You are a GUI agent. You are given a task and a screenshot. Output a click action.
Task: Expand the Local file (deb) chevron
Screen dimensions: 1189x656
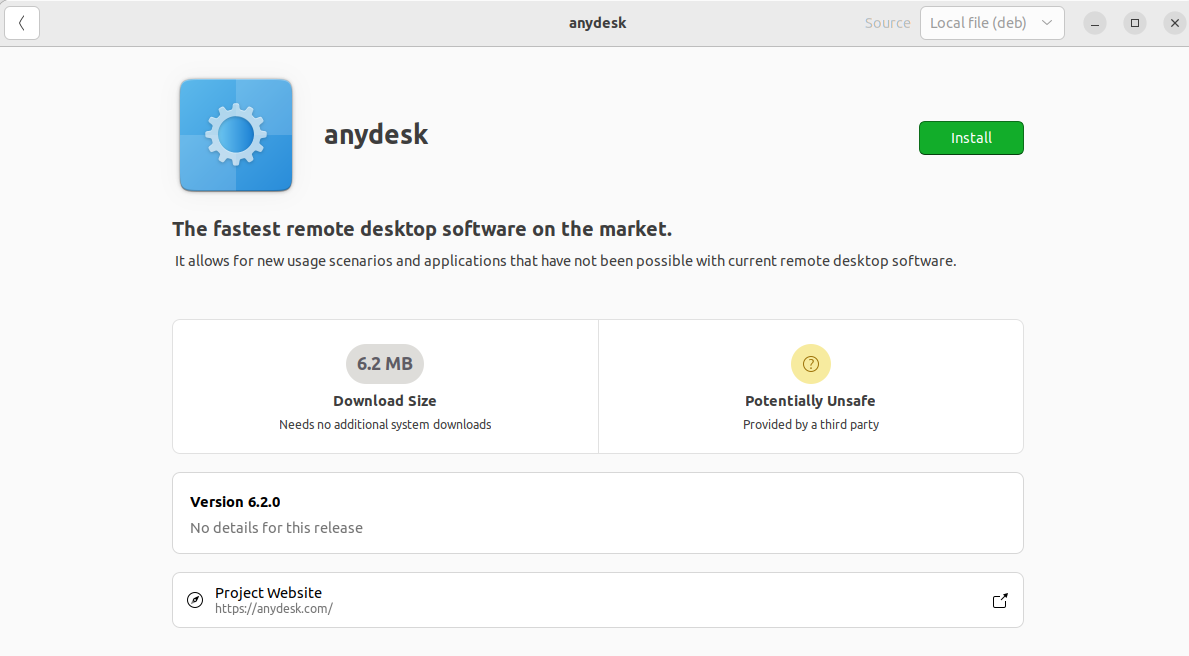[1046, 22]
